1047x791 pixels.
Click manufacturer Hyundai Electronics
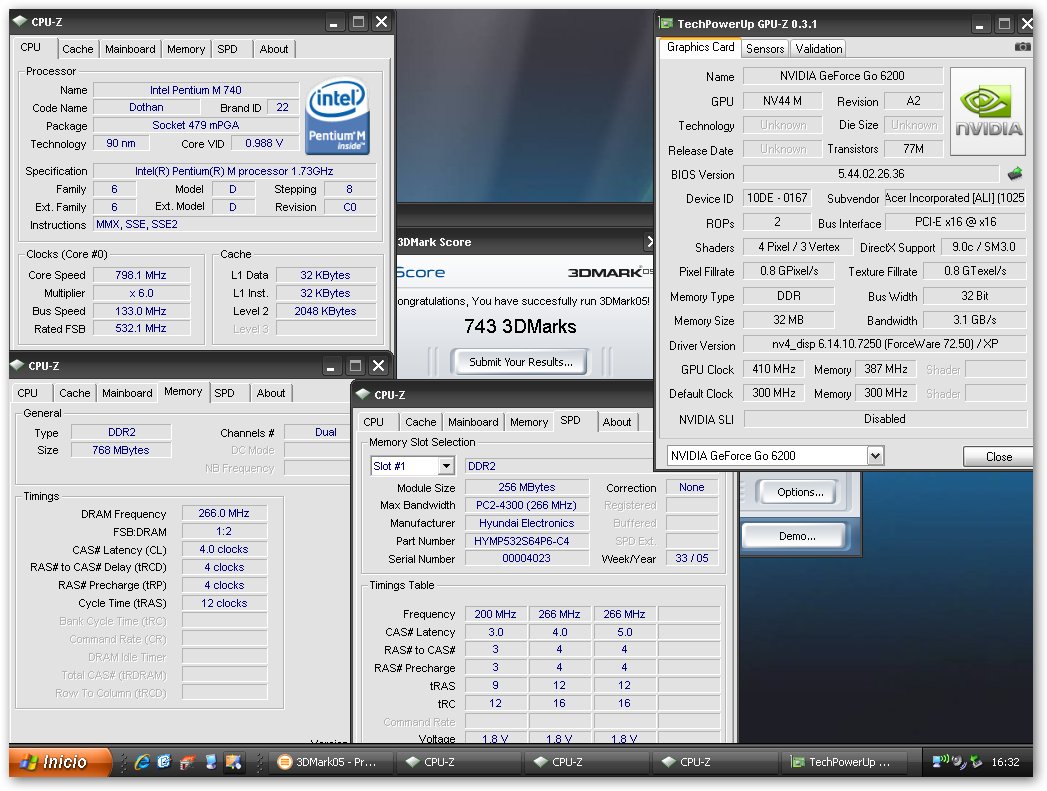(x=526, y=523)
